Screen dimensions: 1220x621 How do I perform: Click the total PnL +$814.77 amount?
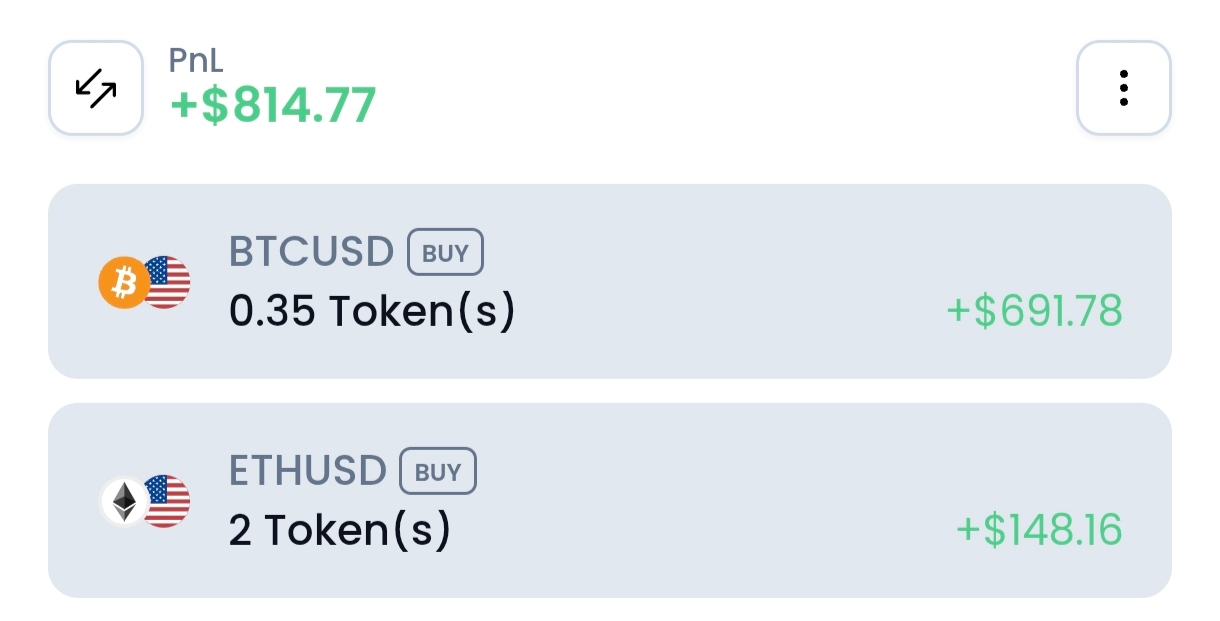(x=273, y=105)
